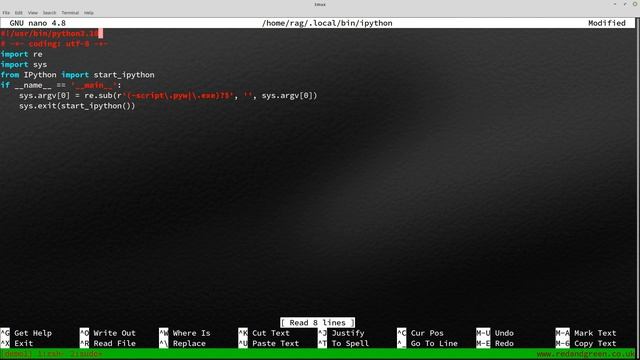The width and height of the screenshot is (640, 360).
Task: Click the 'from IPython import start_ipython' line
Action: click(x=78, y=75)
